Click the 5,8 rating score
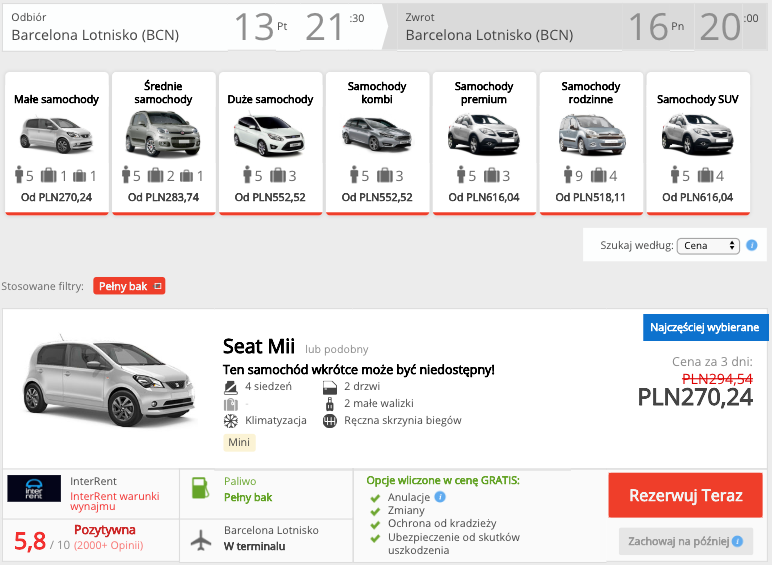This screenshot has height=565, width=772. pyautogui.click(x=30, y=541)
